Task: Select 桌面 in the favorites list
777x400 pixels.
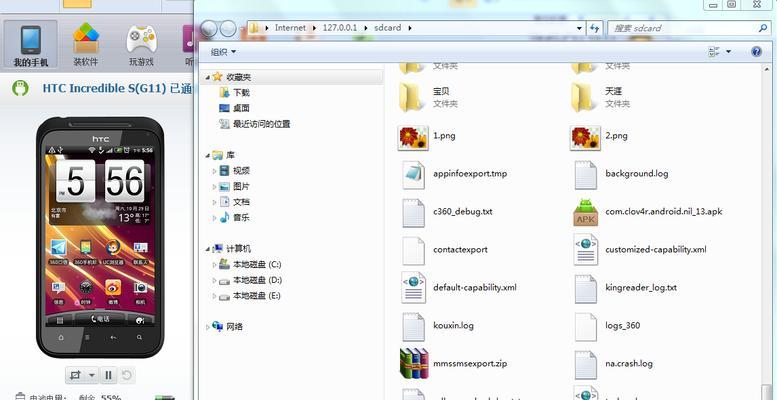Action: pyautogui.click(x=241, y=108)
